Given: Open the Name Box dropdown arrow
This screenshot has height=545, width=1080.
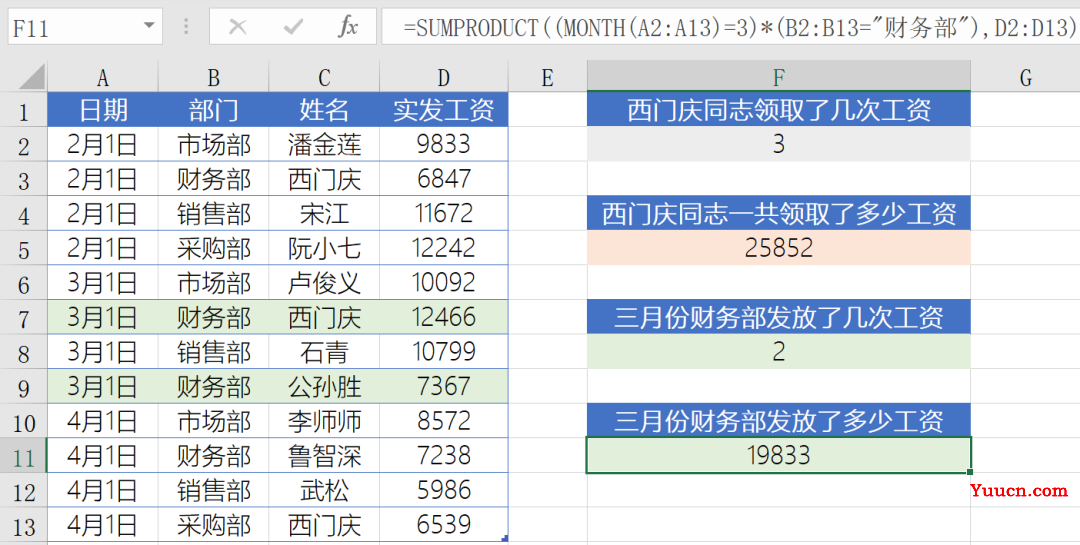Looking at the screenshot, I should pos(149,27).
